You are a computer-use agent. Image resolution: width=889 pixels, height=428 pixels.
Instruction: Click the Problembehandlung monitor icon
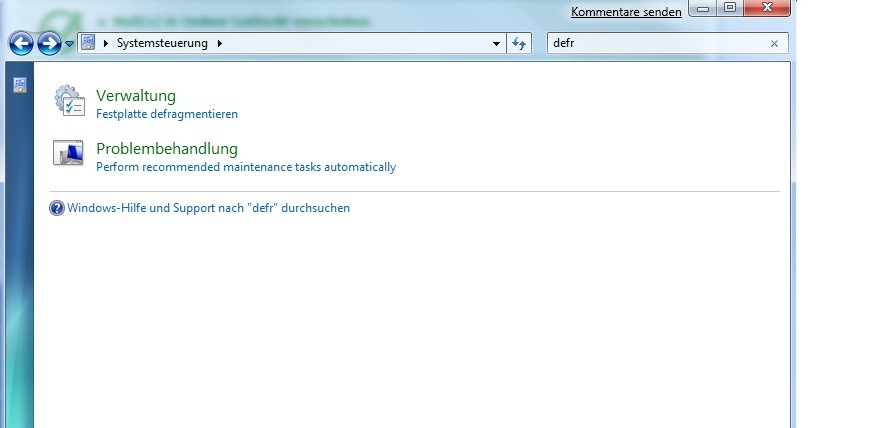[68, 153]
